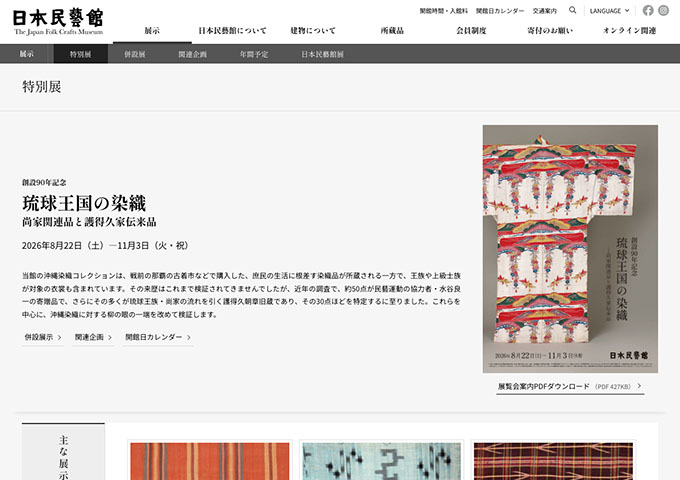Screen dimensions: 680x480
Task: Click the 創設90年記念 label
Action: (44, 183)
